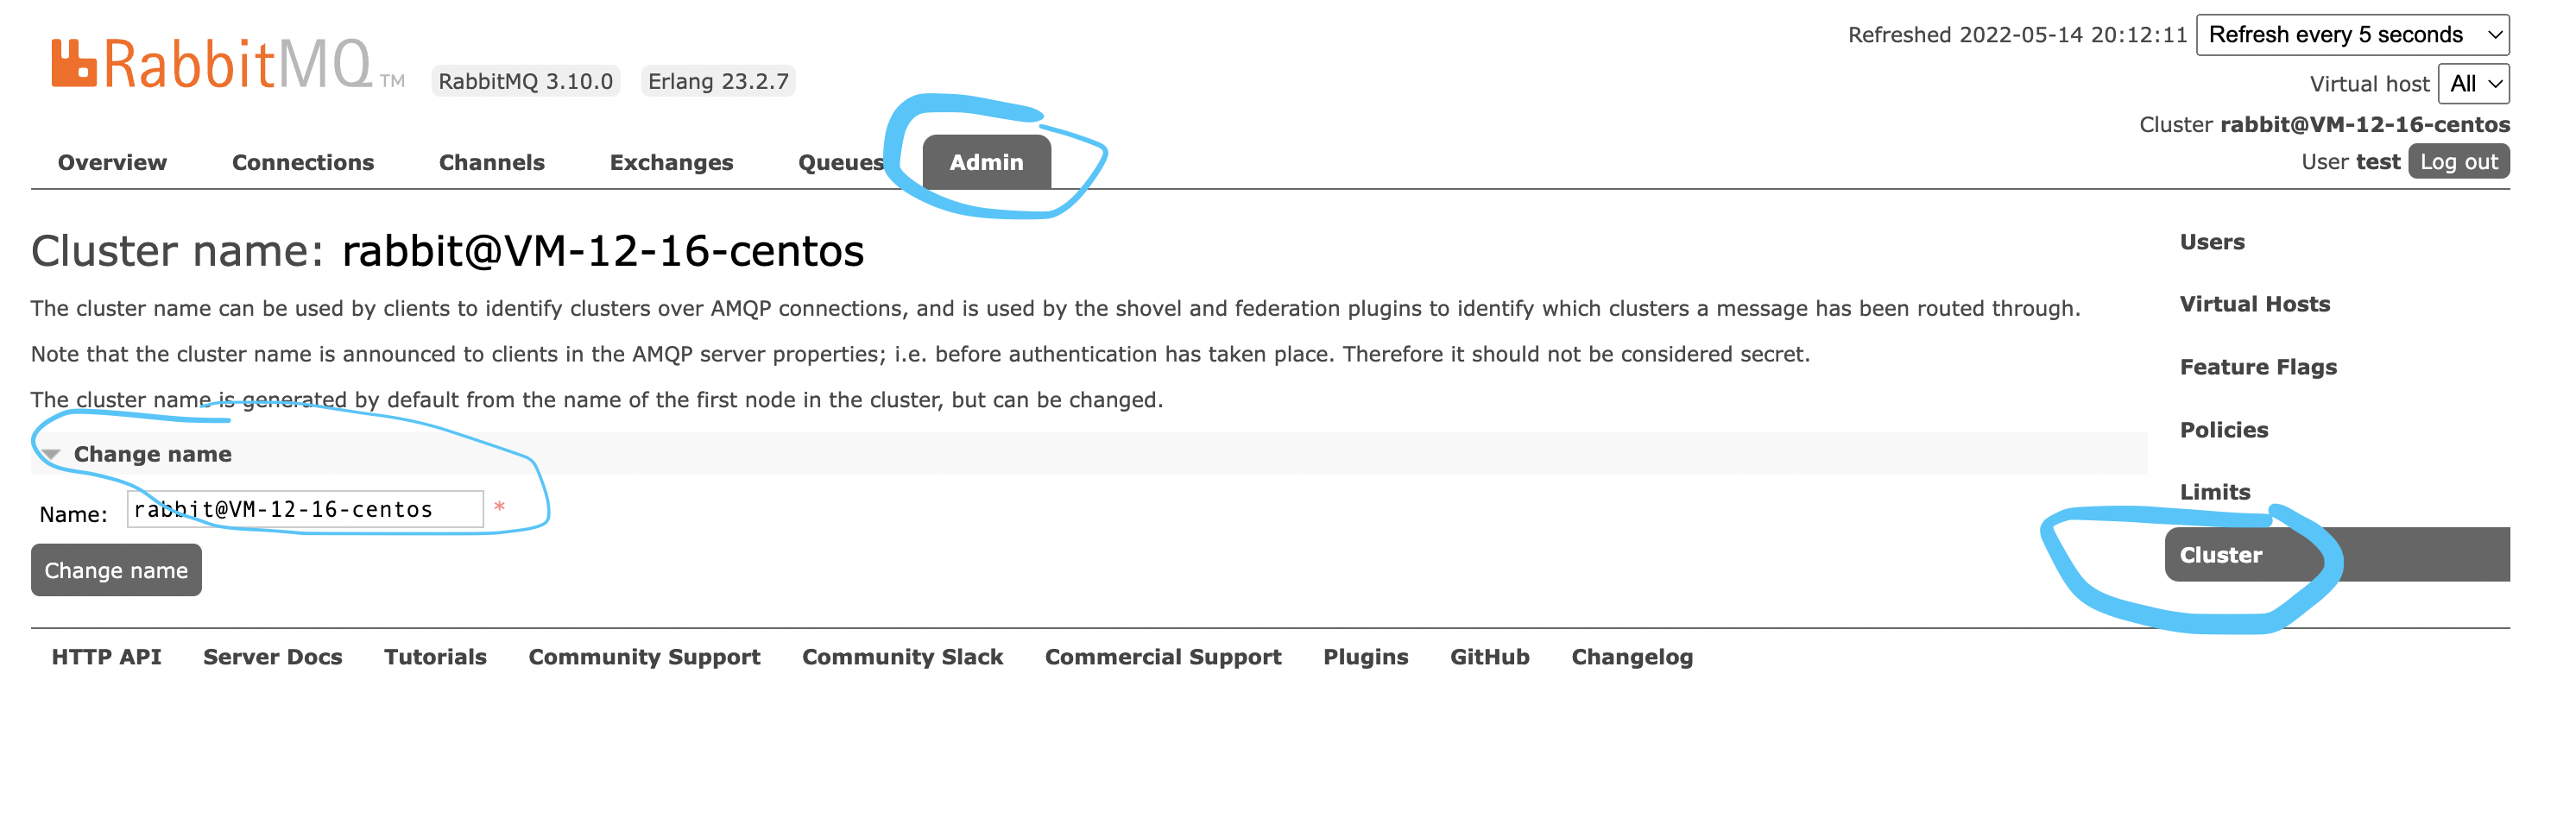
Task: Collapse the Change name section triangle
Action: (52, 455)
